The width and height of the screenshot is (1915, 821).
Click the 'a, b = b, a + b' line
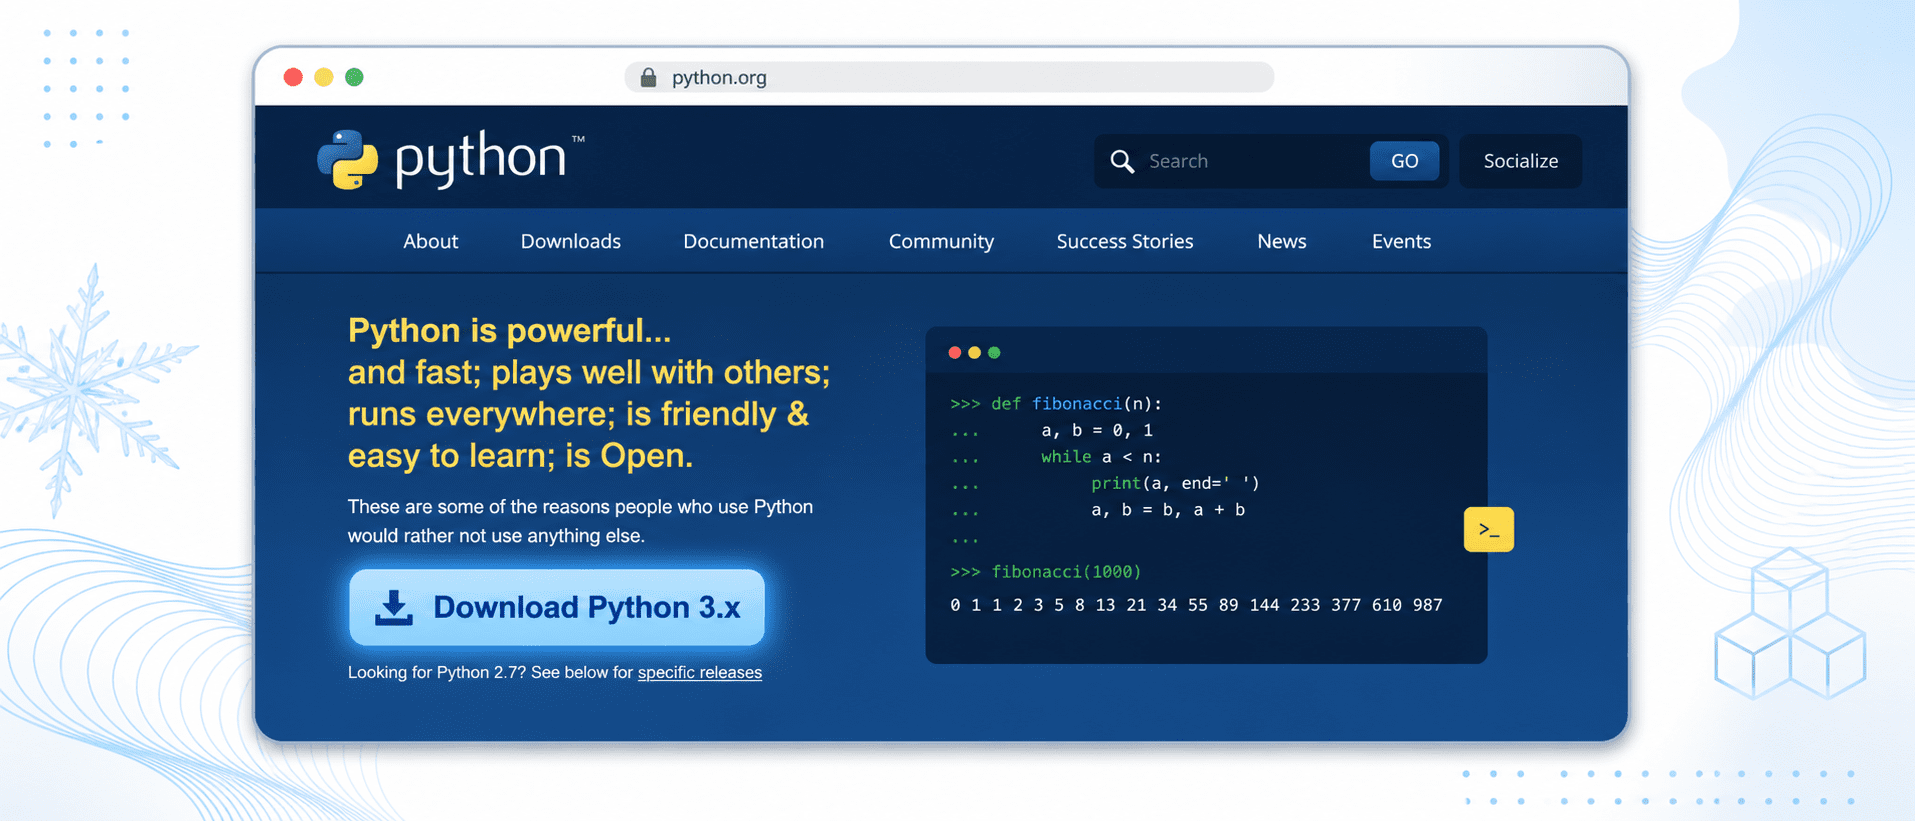pos(1168,510)
